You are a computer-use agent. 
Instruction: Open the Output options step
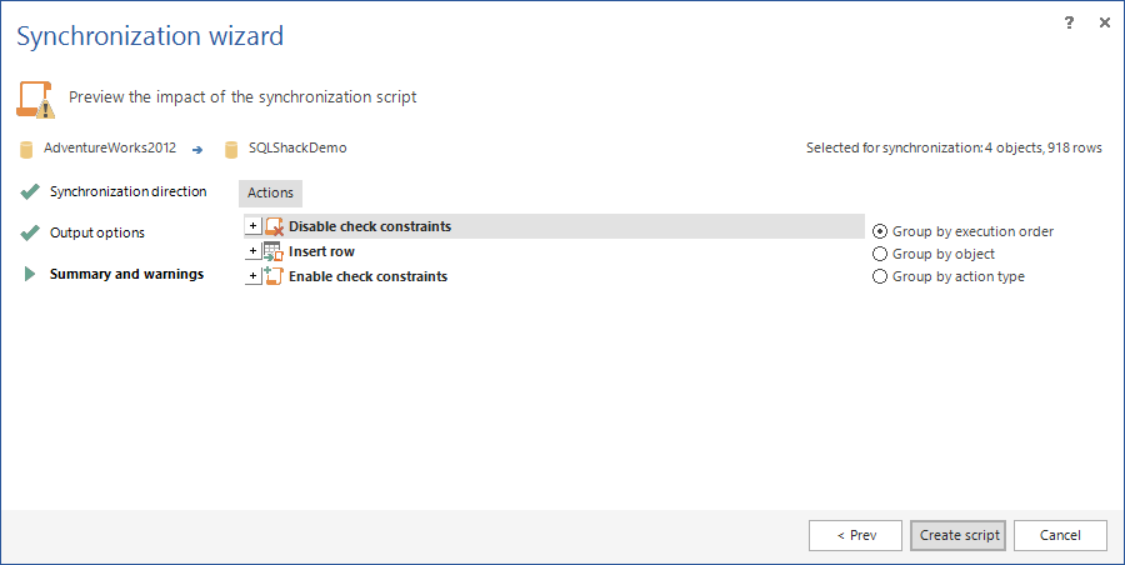tap(97, 233)
